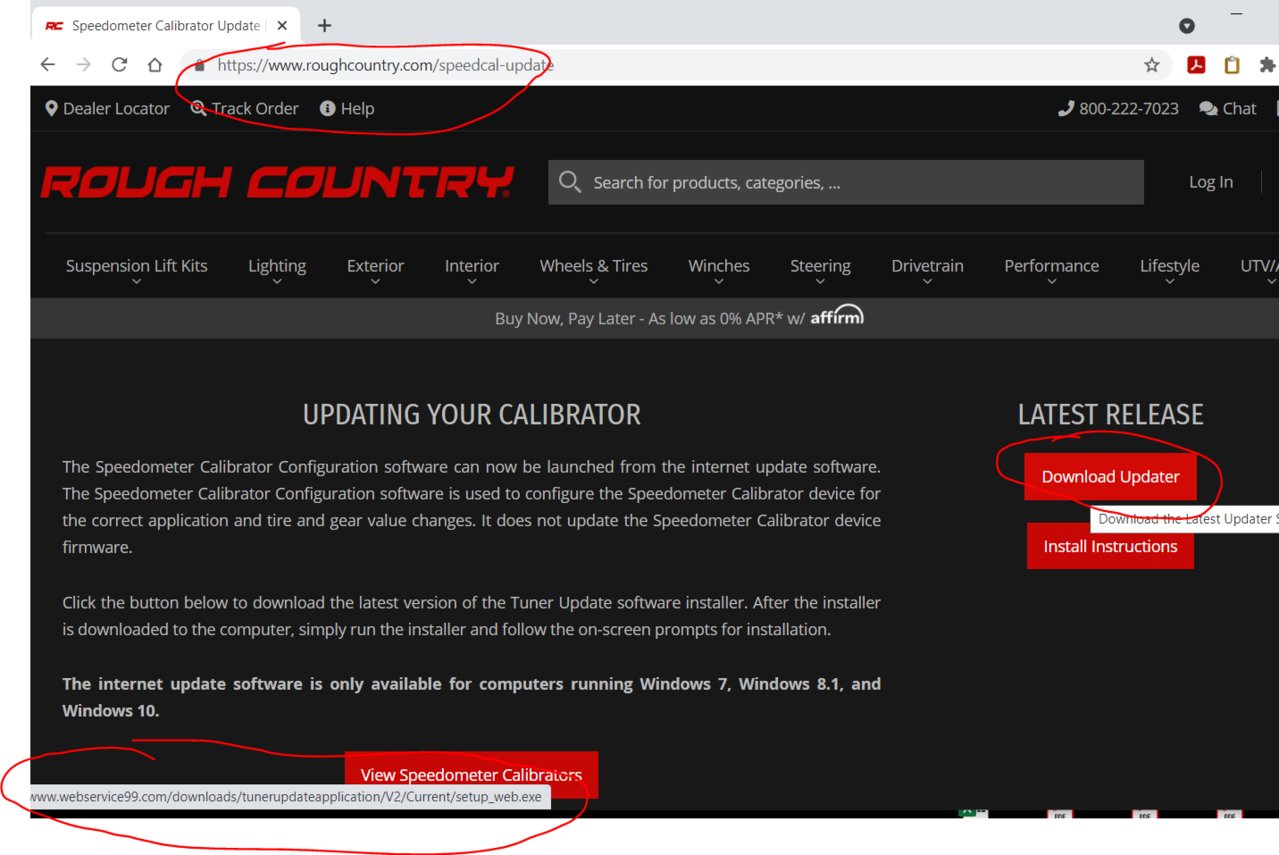
Task: Open the Help link
Action: [347, 108]
